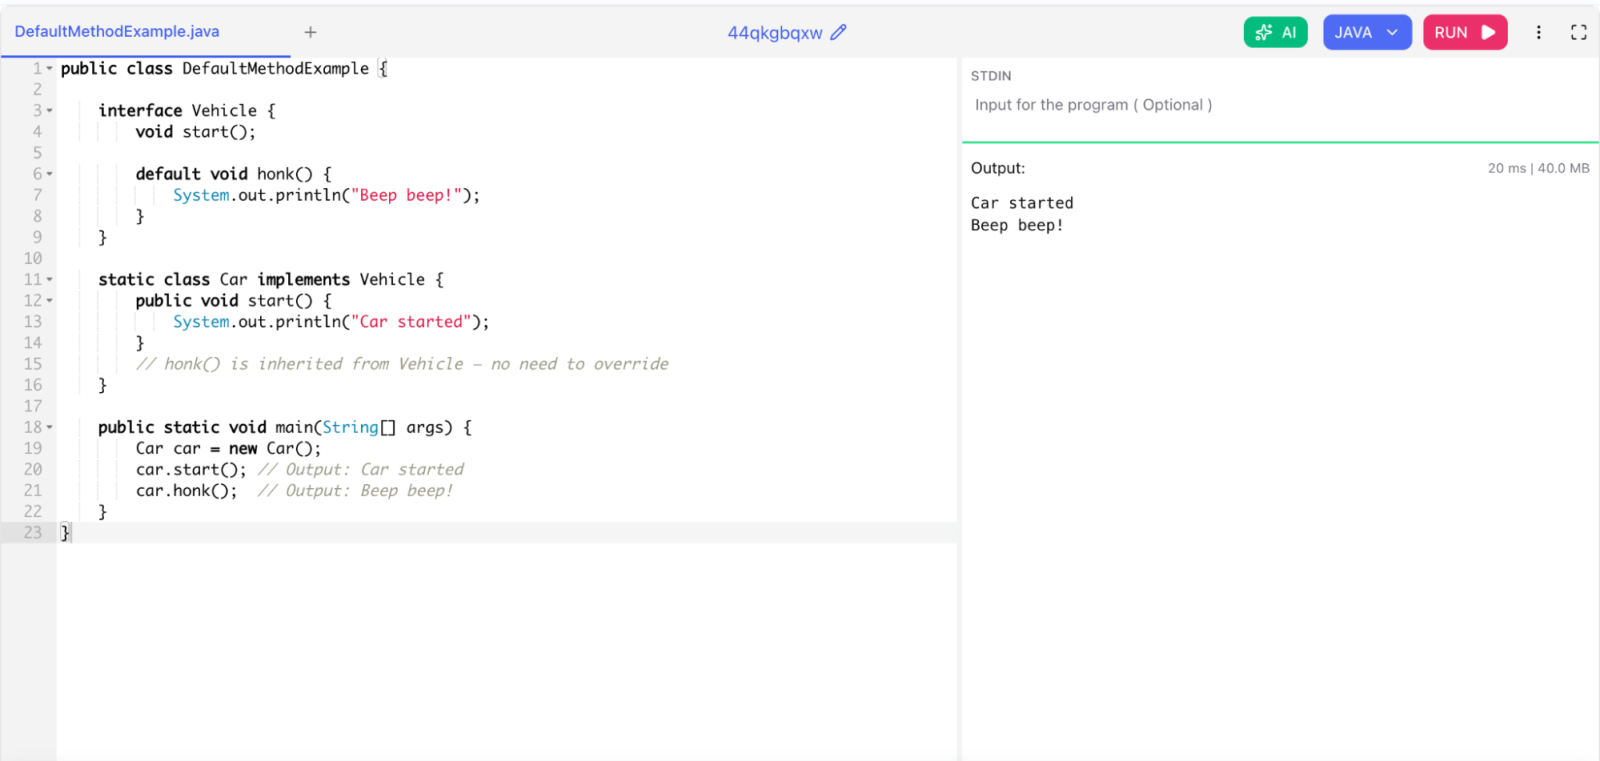Click 'car.start();' on line 20
The image size is (1600, 761).
tap(191, 469)
